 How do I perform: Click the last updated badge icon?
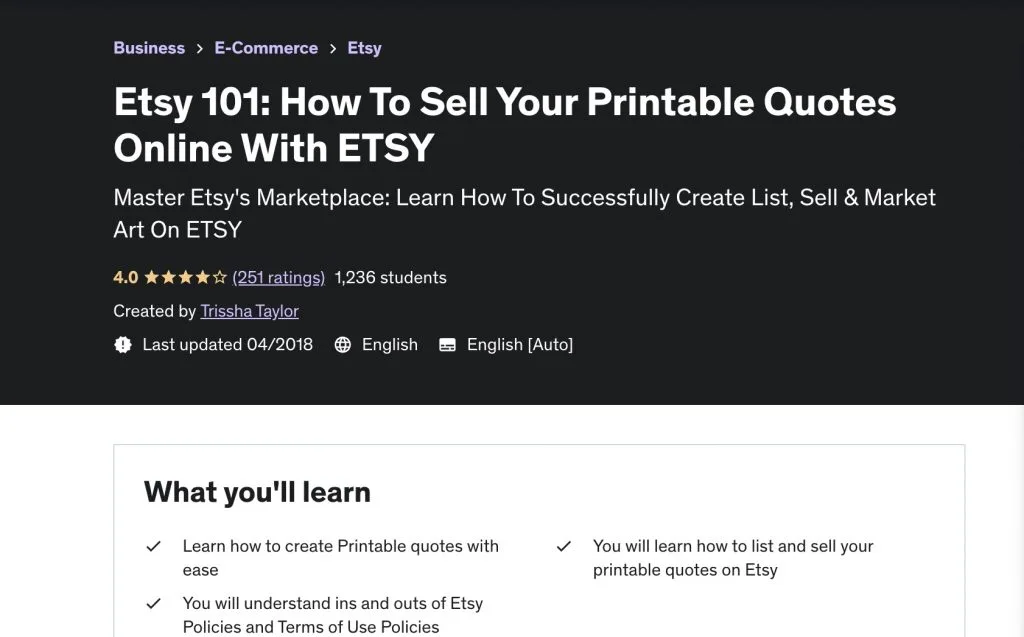coord(123,345)
